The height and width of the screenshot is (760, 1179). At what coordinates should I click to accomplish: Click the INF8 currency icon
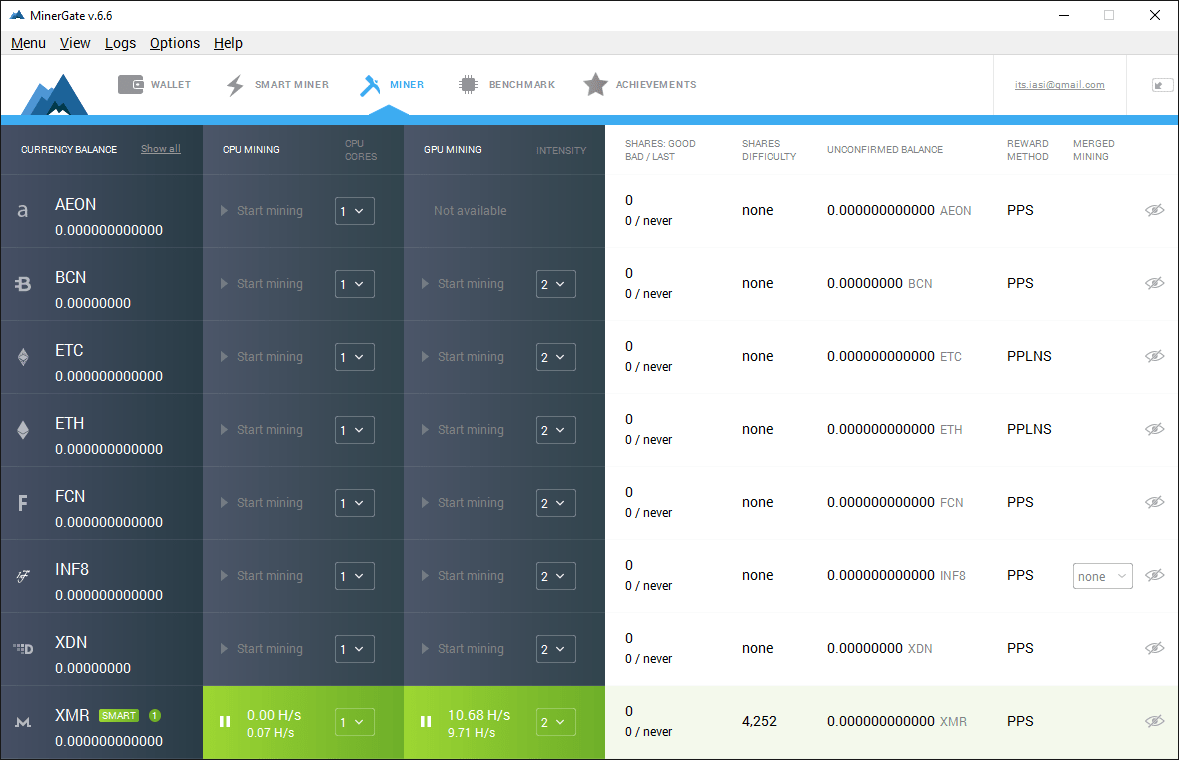click(23, 577)
